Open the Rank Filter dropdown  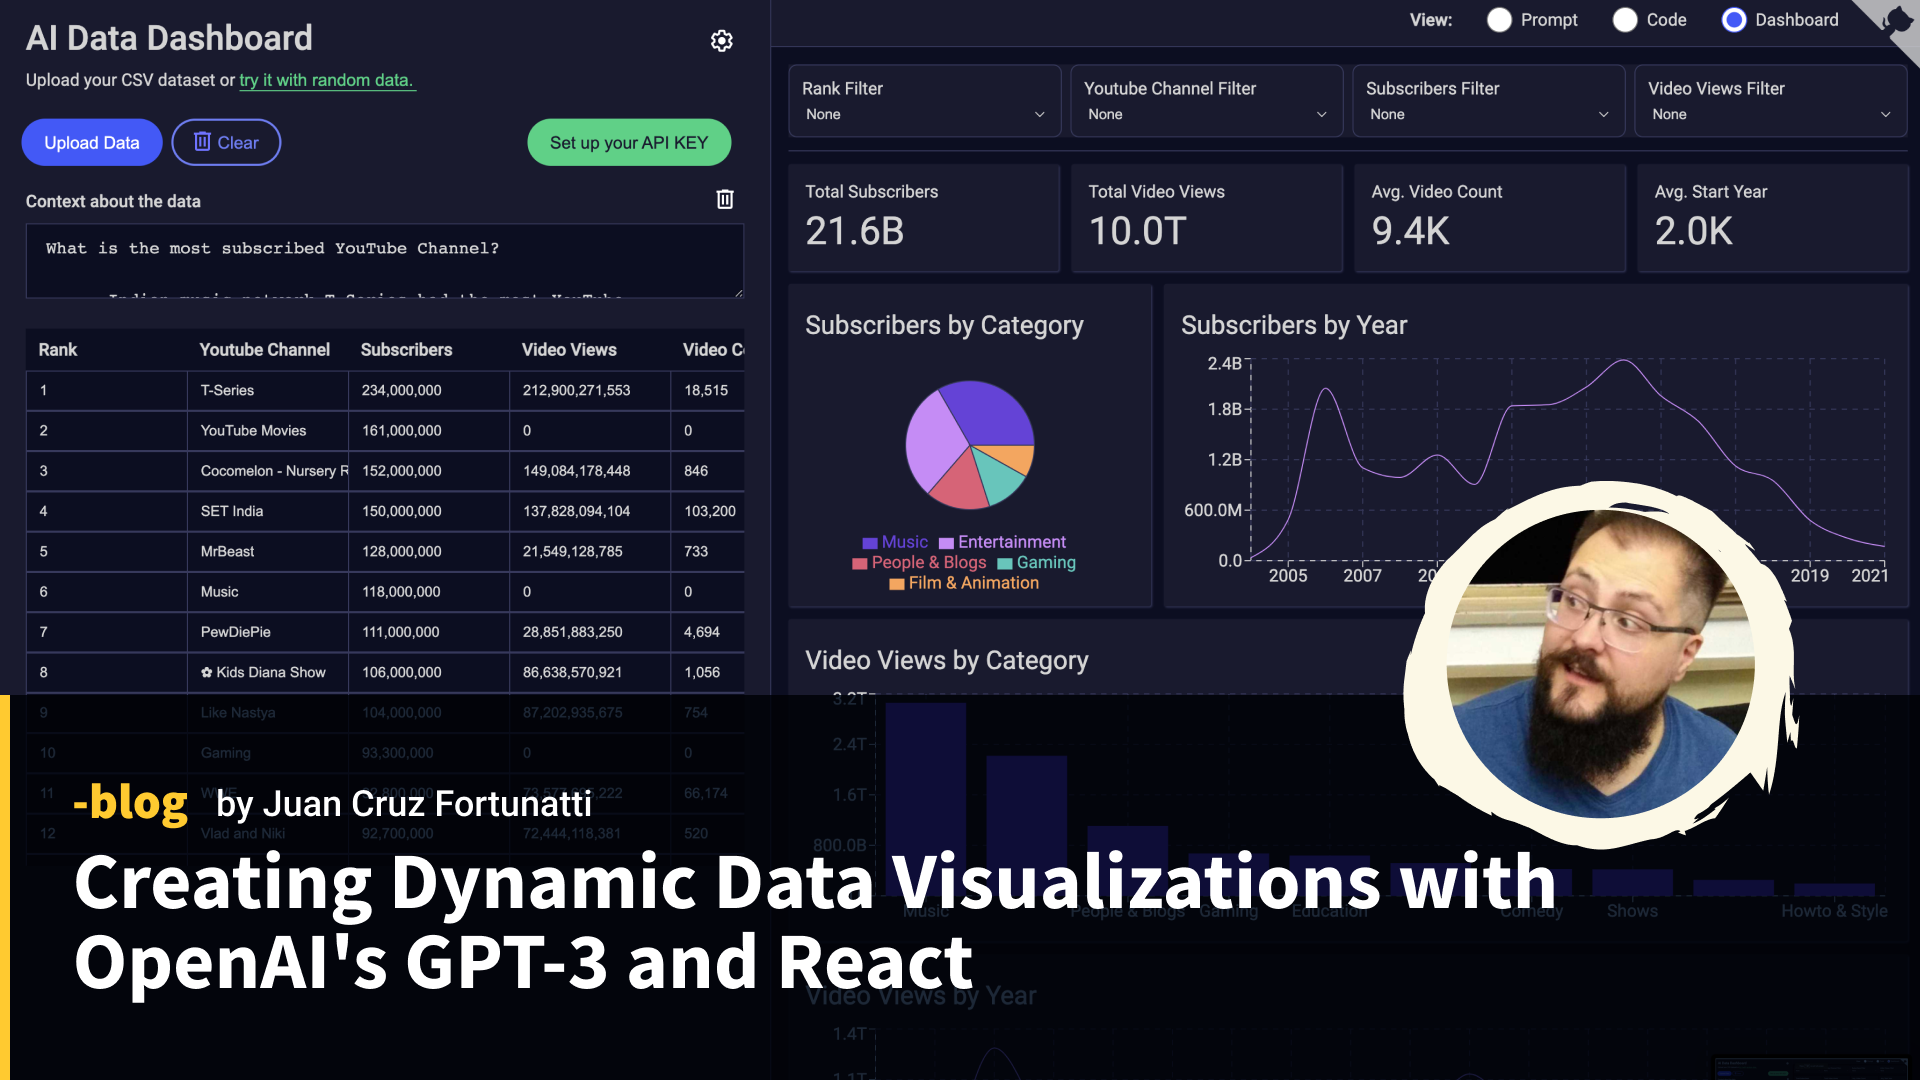click(x=924, y=102)
